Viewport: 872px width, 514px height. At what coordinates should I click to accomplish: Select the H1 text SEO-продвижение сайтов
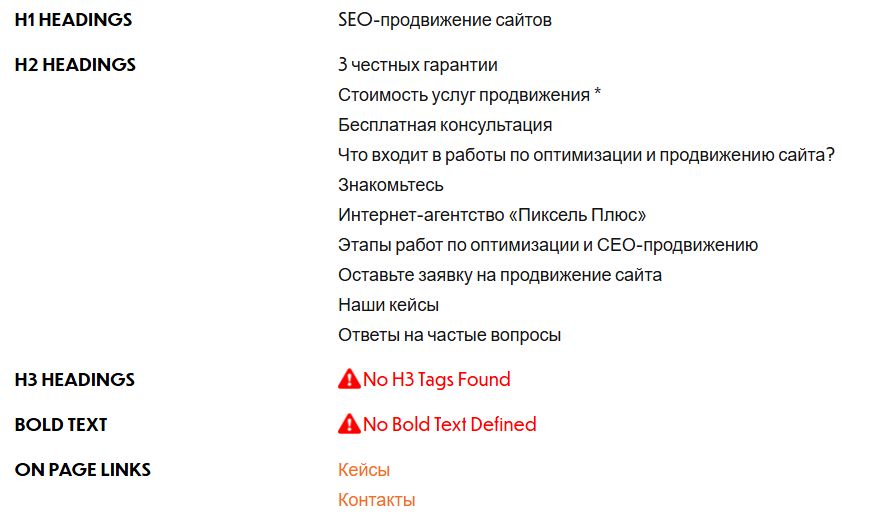coord(445,20)
